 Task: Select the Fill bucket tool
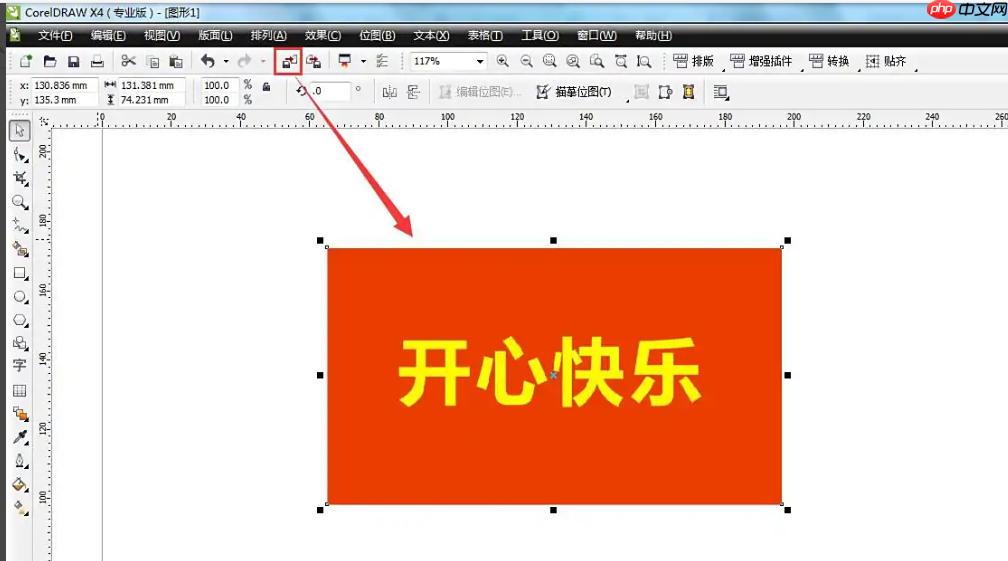(20, 484)
